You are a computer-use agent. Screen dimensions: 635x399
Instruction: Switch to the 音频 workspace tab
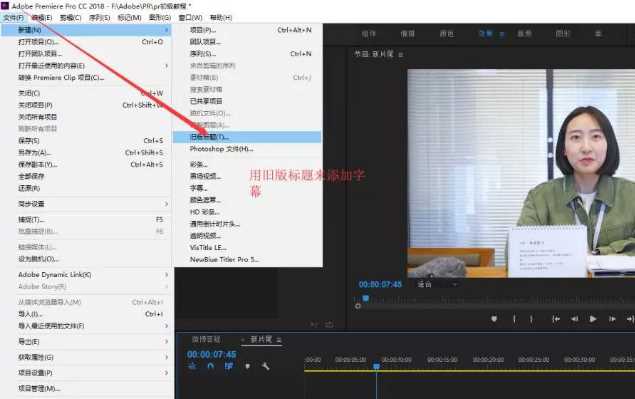[524, 34]
